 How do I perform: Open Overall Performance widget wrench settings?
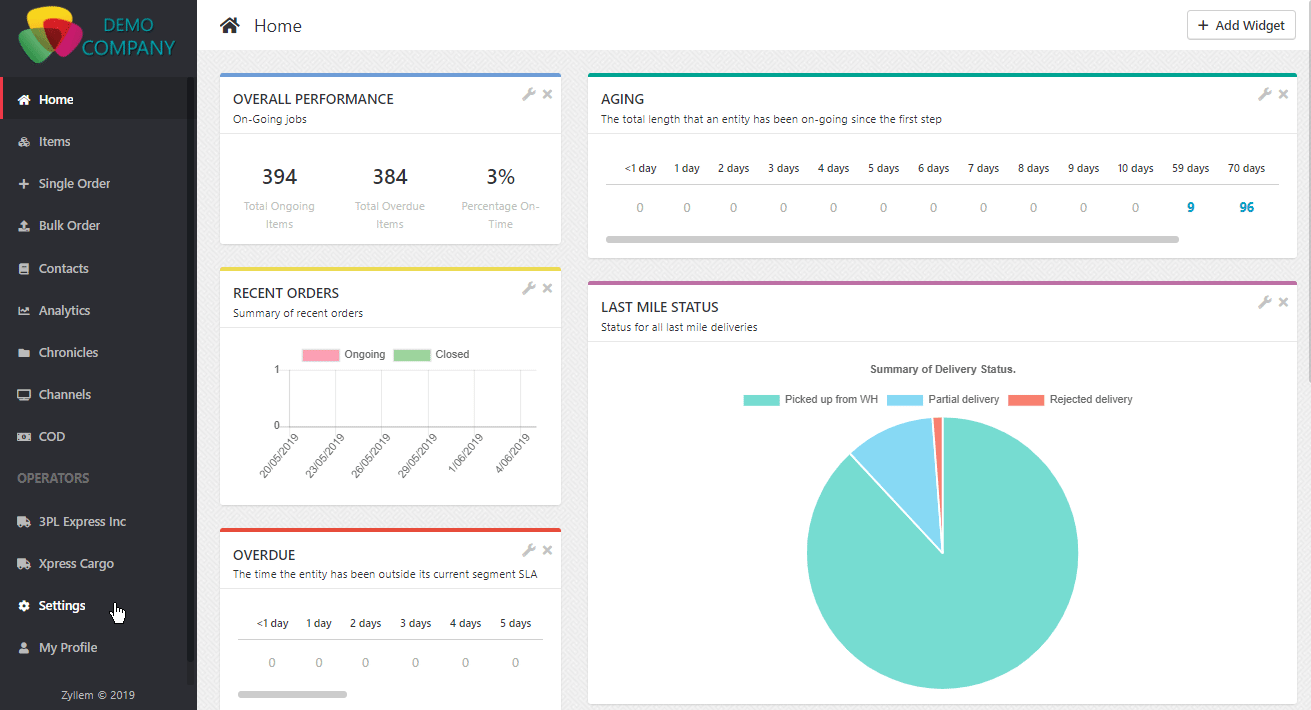click(x=529, y=94)
